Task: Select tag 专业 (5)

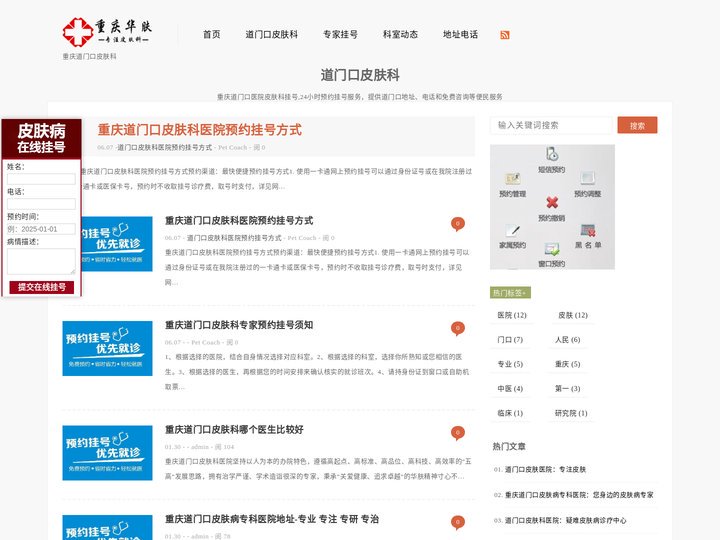Action: (x=510, y=364)
